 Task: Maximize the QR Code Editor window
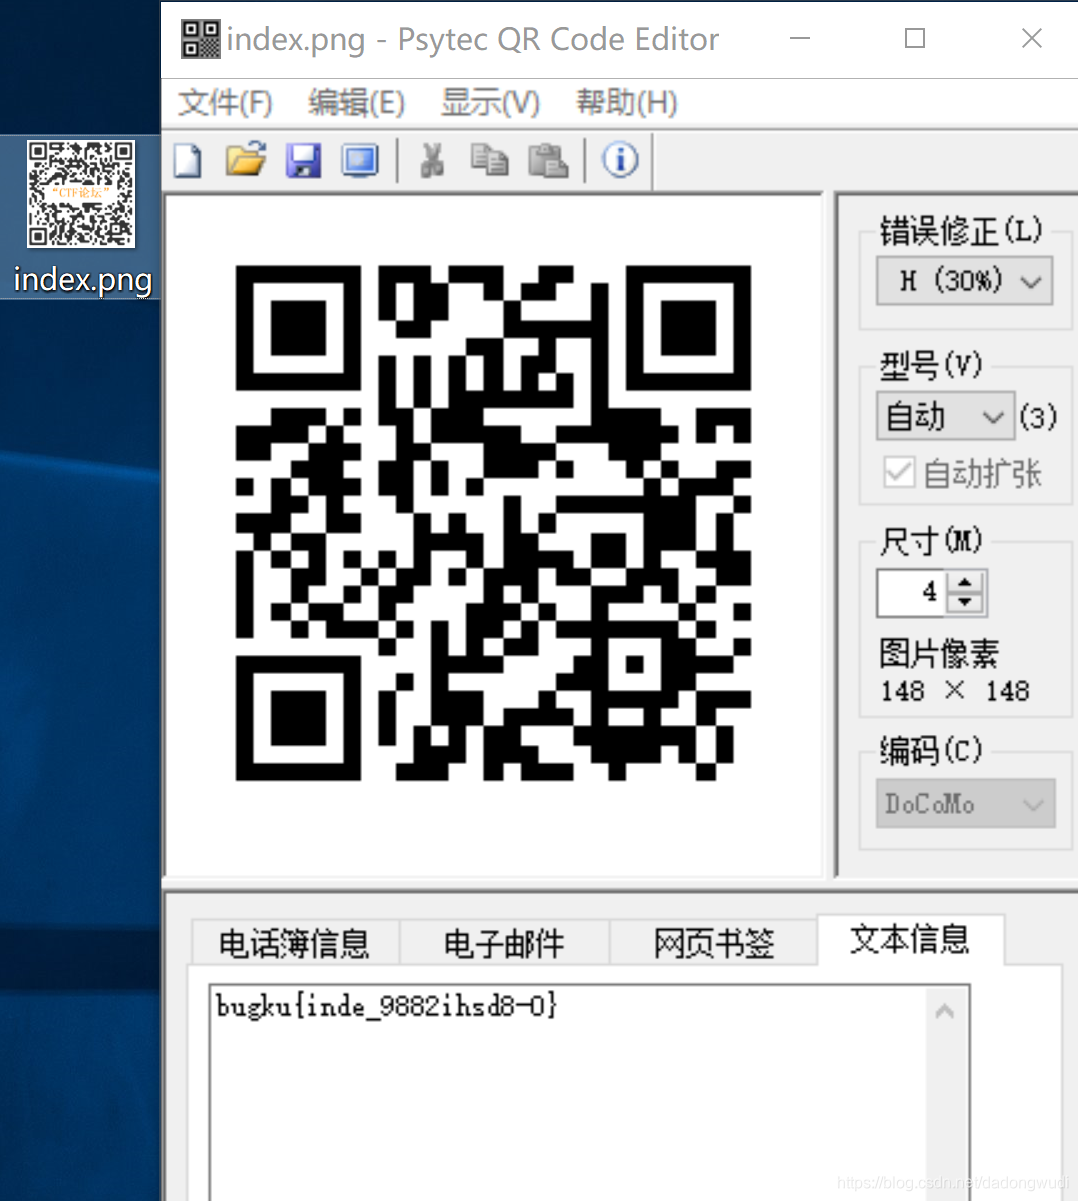[x=915, y=39]
